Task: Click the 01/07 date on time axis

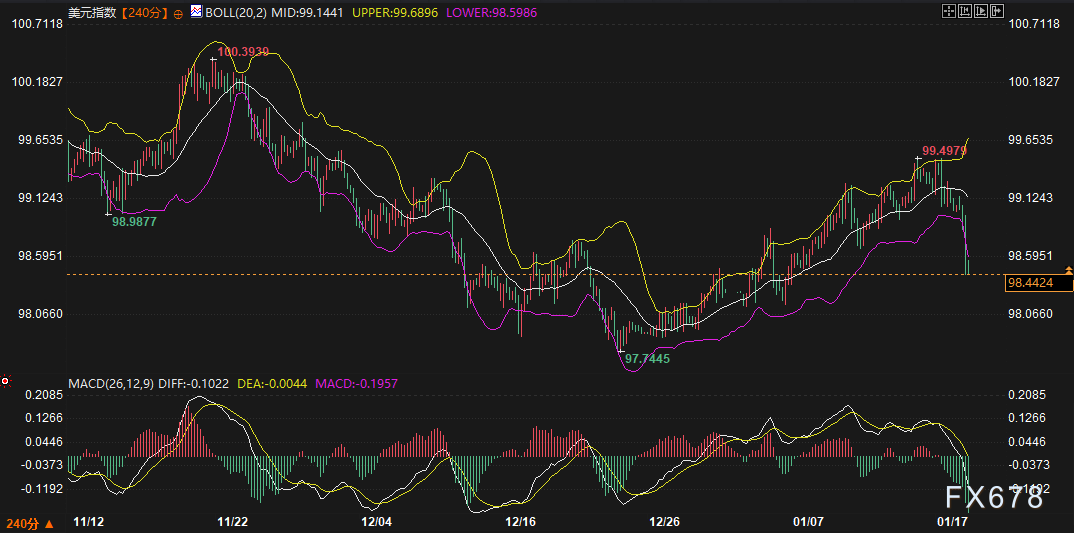Action: [x=808, y=522]
